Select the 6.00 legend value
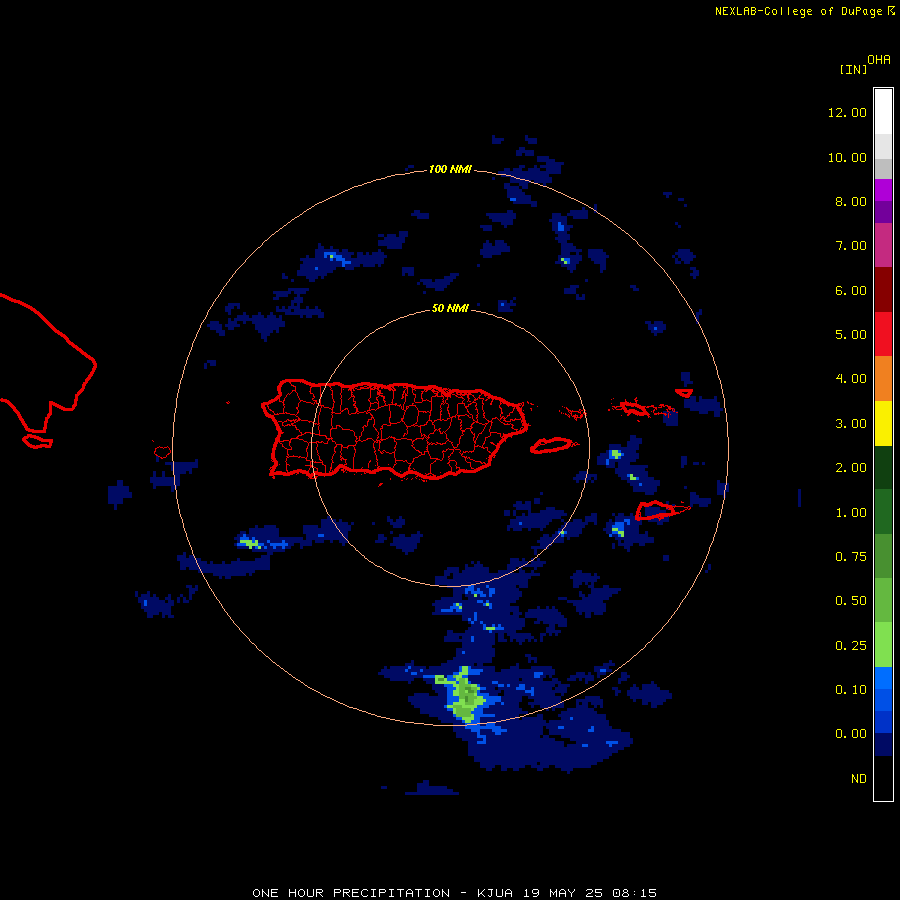 click(851, 290)
